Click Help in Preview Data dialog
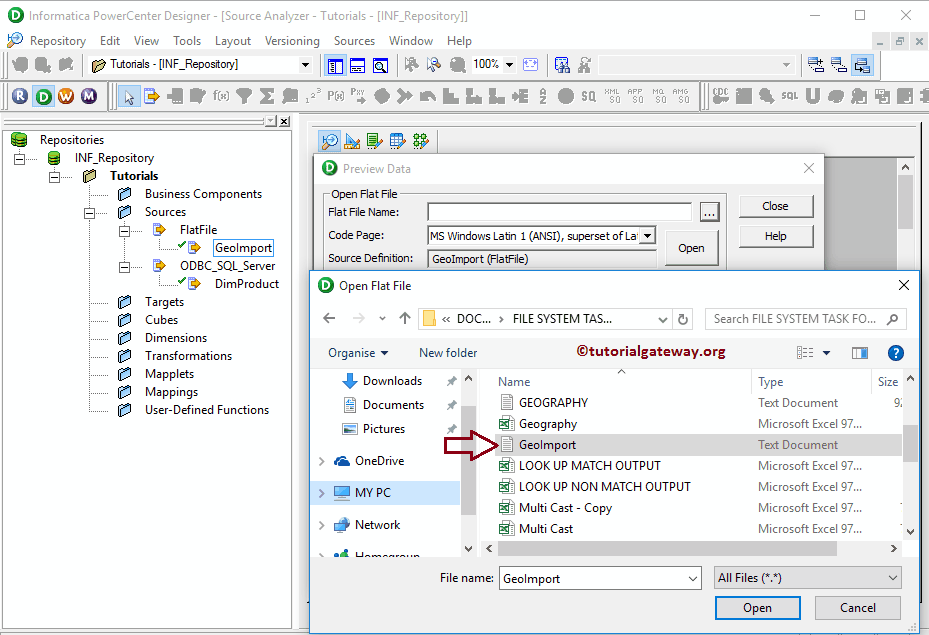 [776, 236]
